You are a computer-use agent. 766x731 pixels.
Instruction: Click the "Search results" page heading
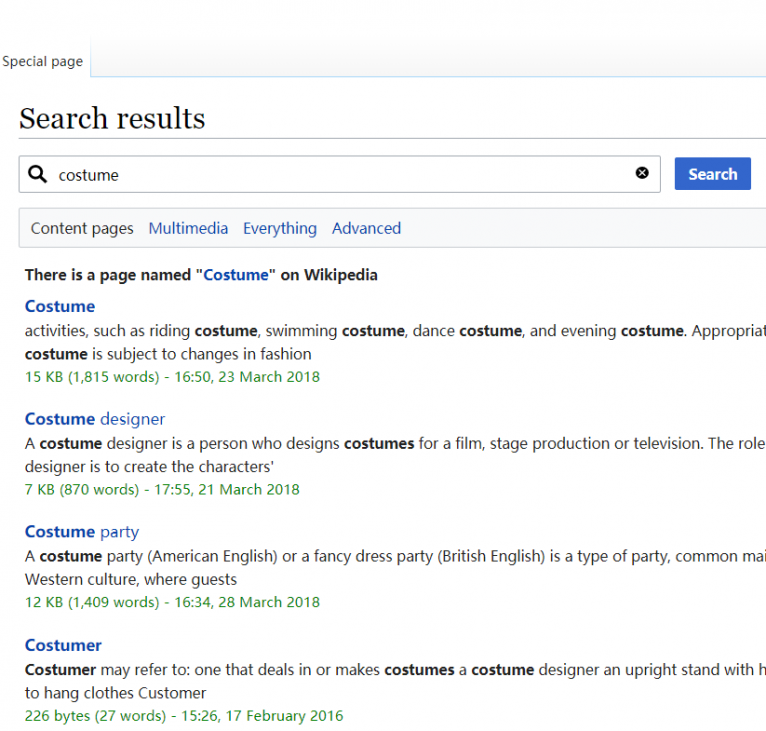112,119
